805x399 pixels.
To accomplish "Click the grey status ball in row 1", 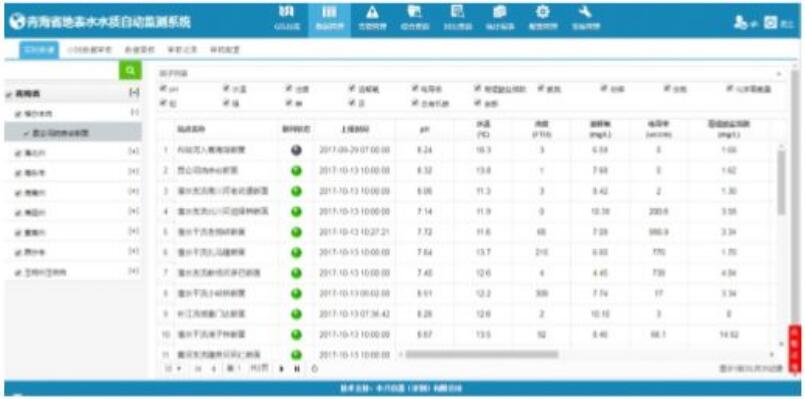I will (296, 150).
